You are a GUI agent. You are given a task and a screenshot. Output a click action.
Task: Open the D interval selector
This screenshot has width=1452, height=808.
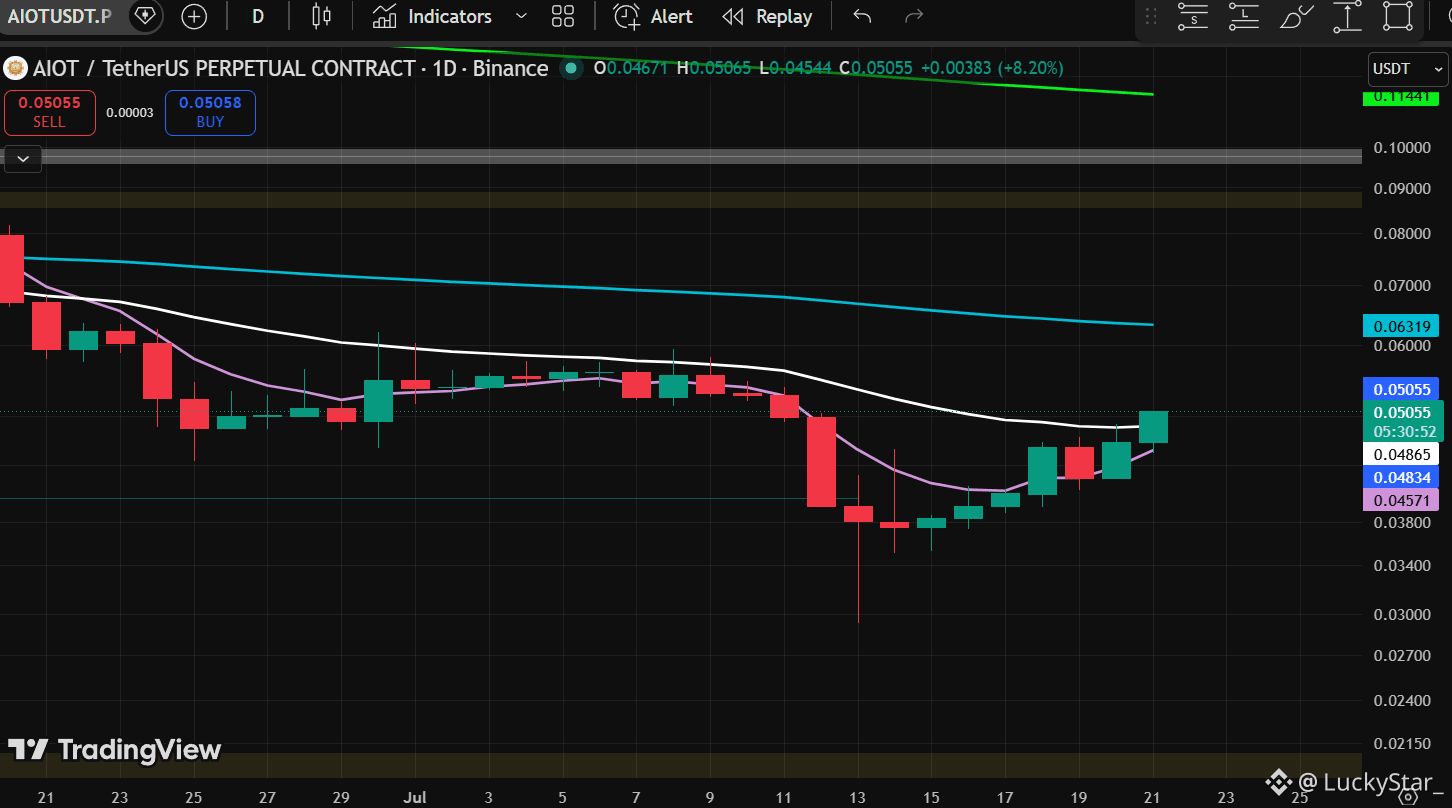[258, 16]
